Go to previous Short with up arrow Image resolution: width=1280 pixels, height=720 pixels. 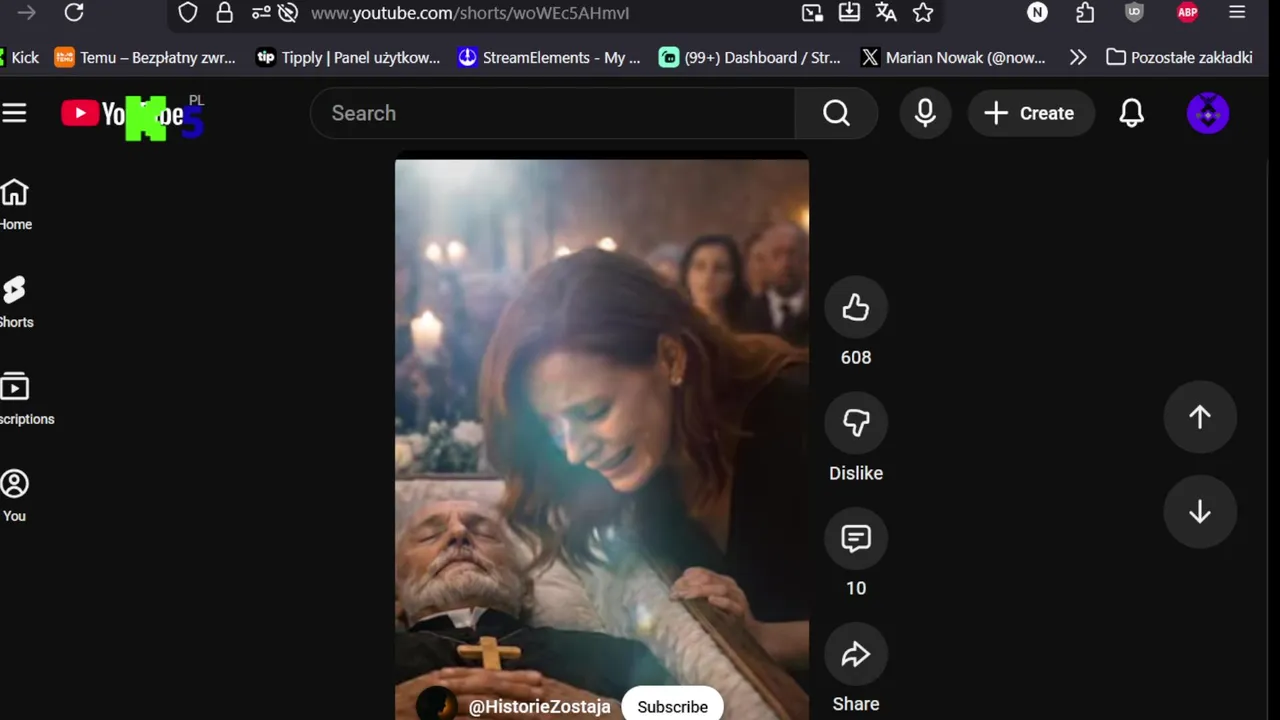tap(1200, 417)
